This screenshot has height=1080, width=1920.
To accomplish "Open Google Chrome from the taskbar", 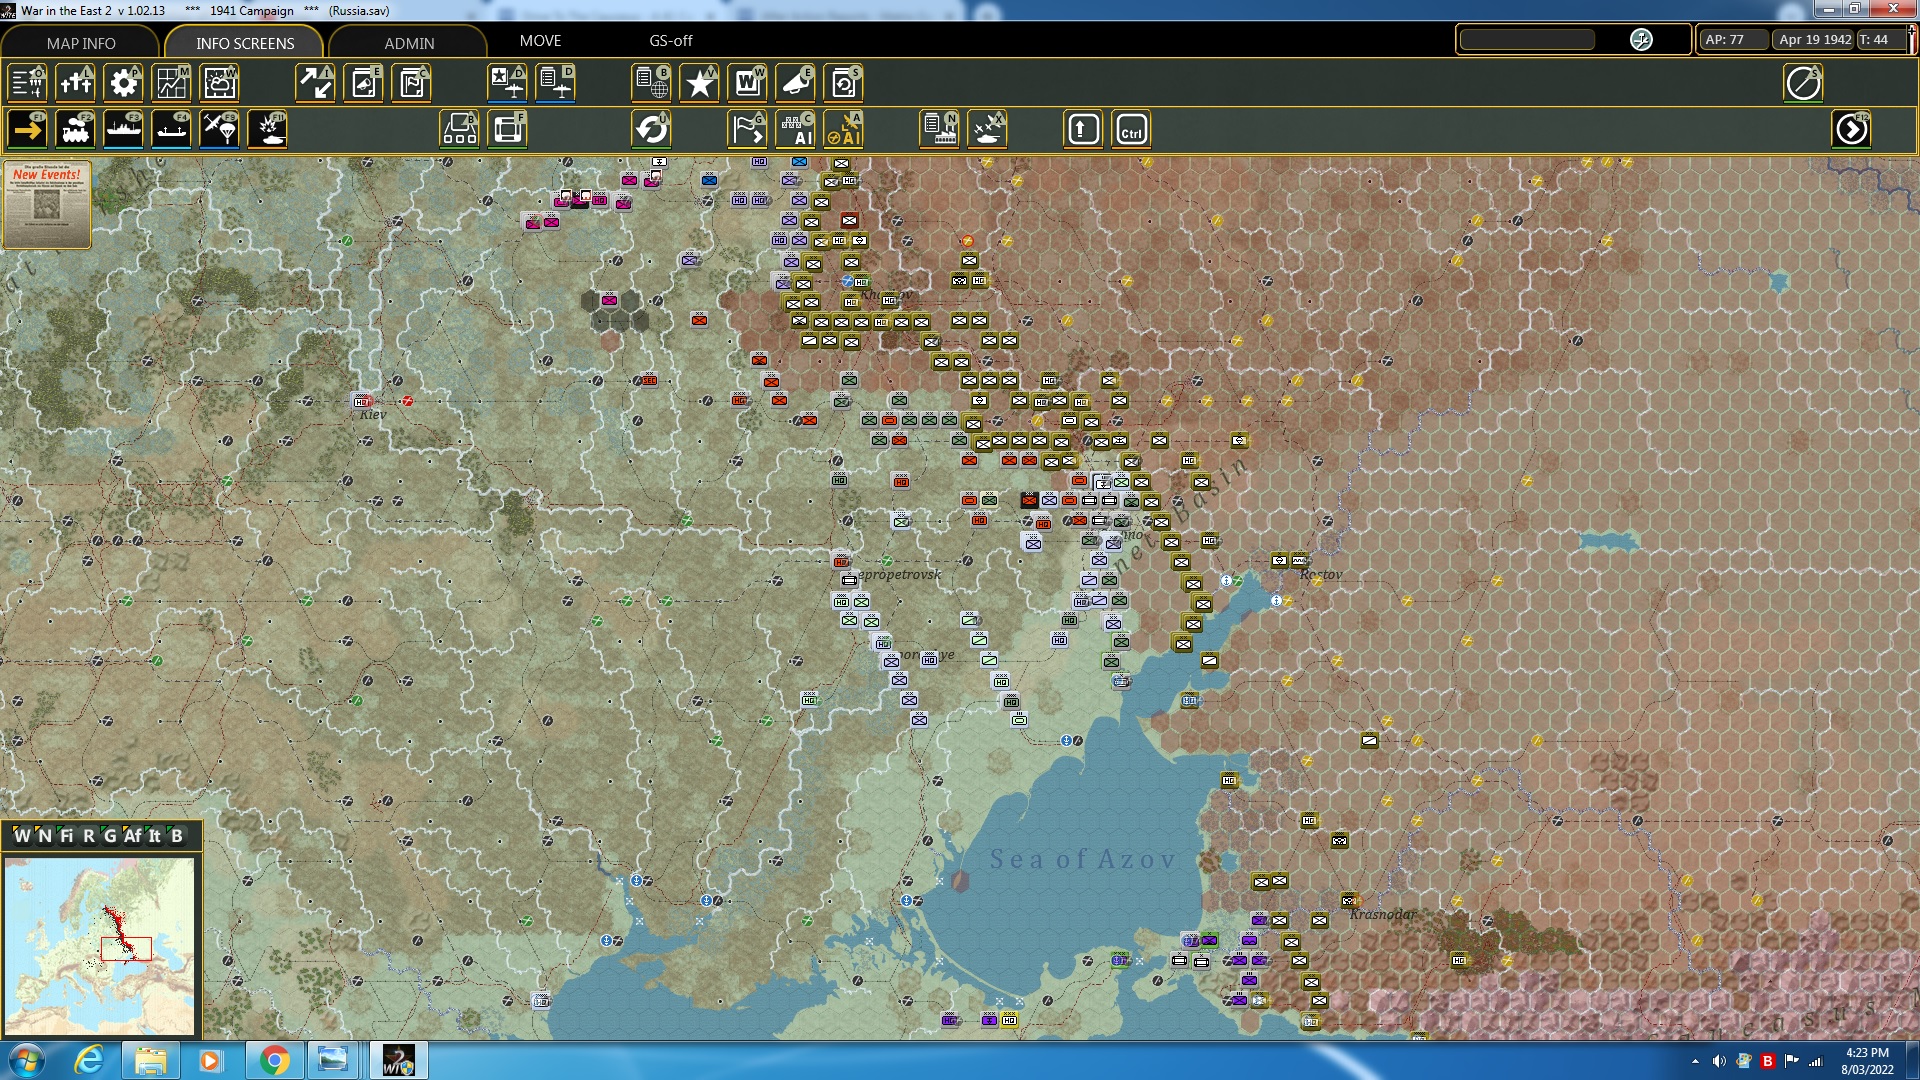I will pyautogui.click(x=274, y=1060).
